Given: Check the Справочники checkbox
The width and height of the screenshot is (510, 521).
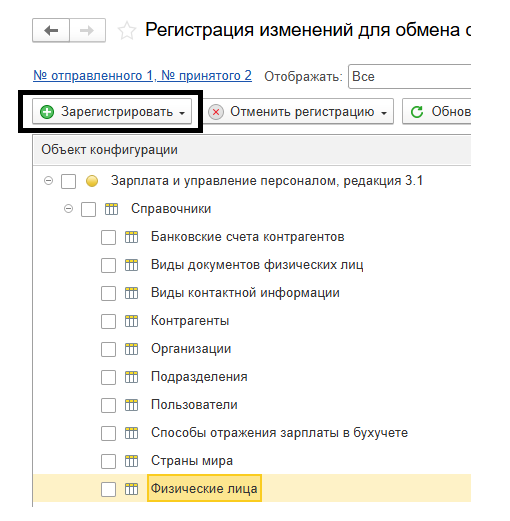Looking at the screenshot, I should click(88, 210).
